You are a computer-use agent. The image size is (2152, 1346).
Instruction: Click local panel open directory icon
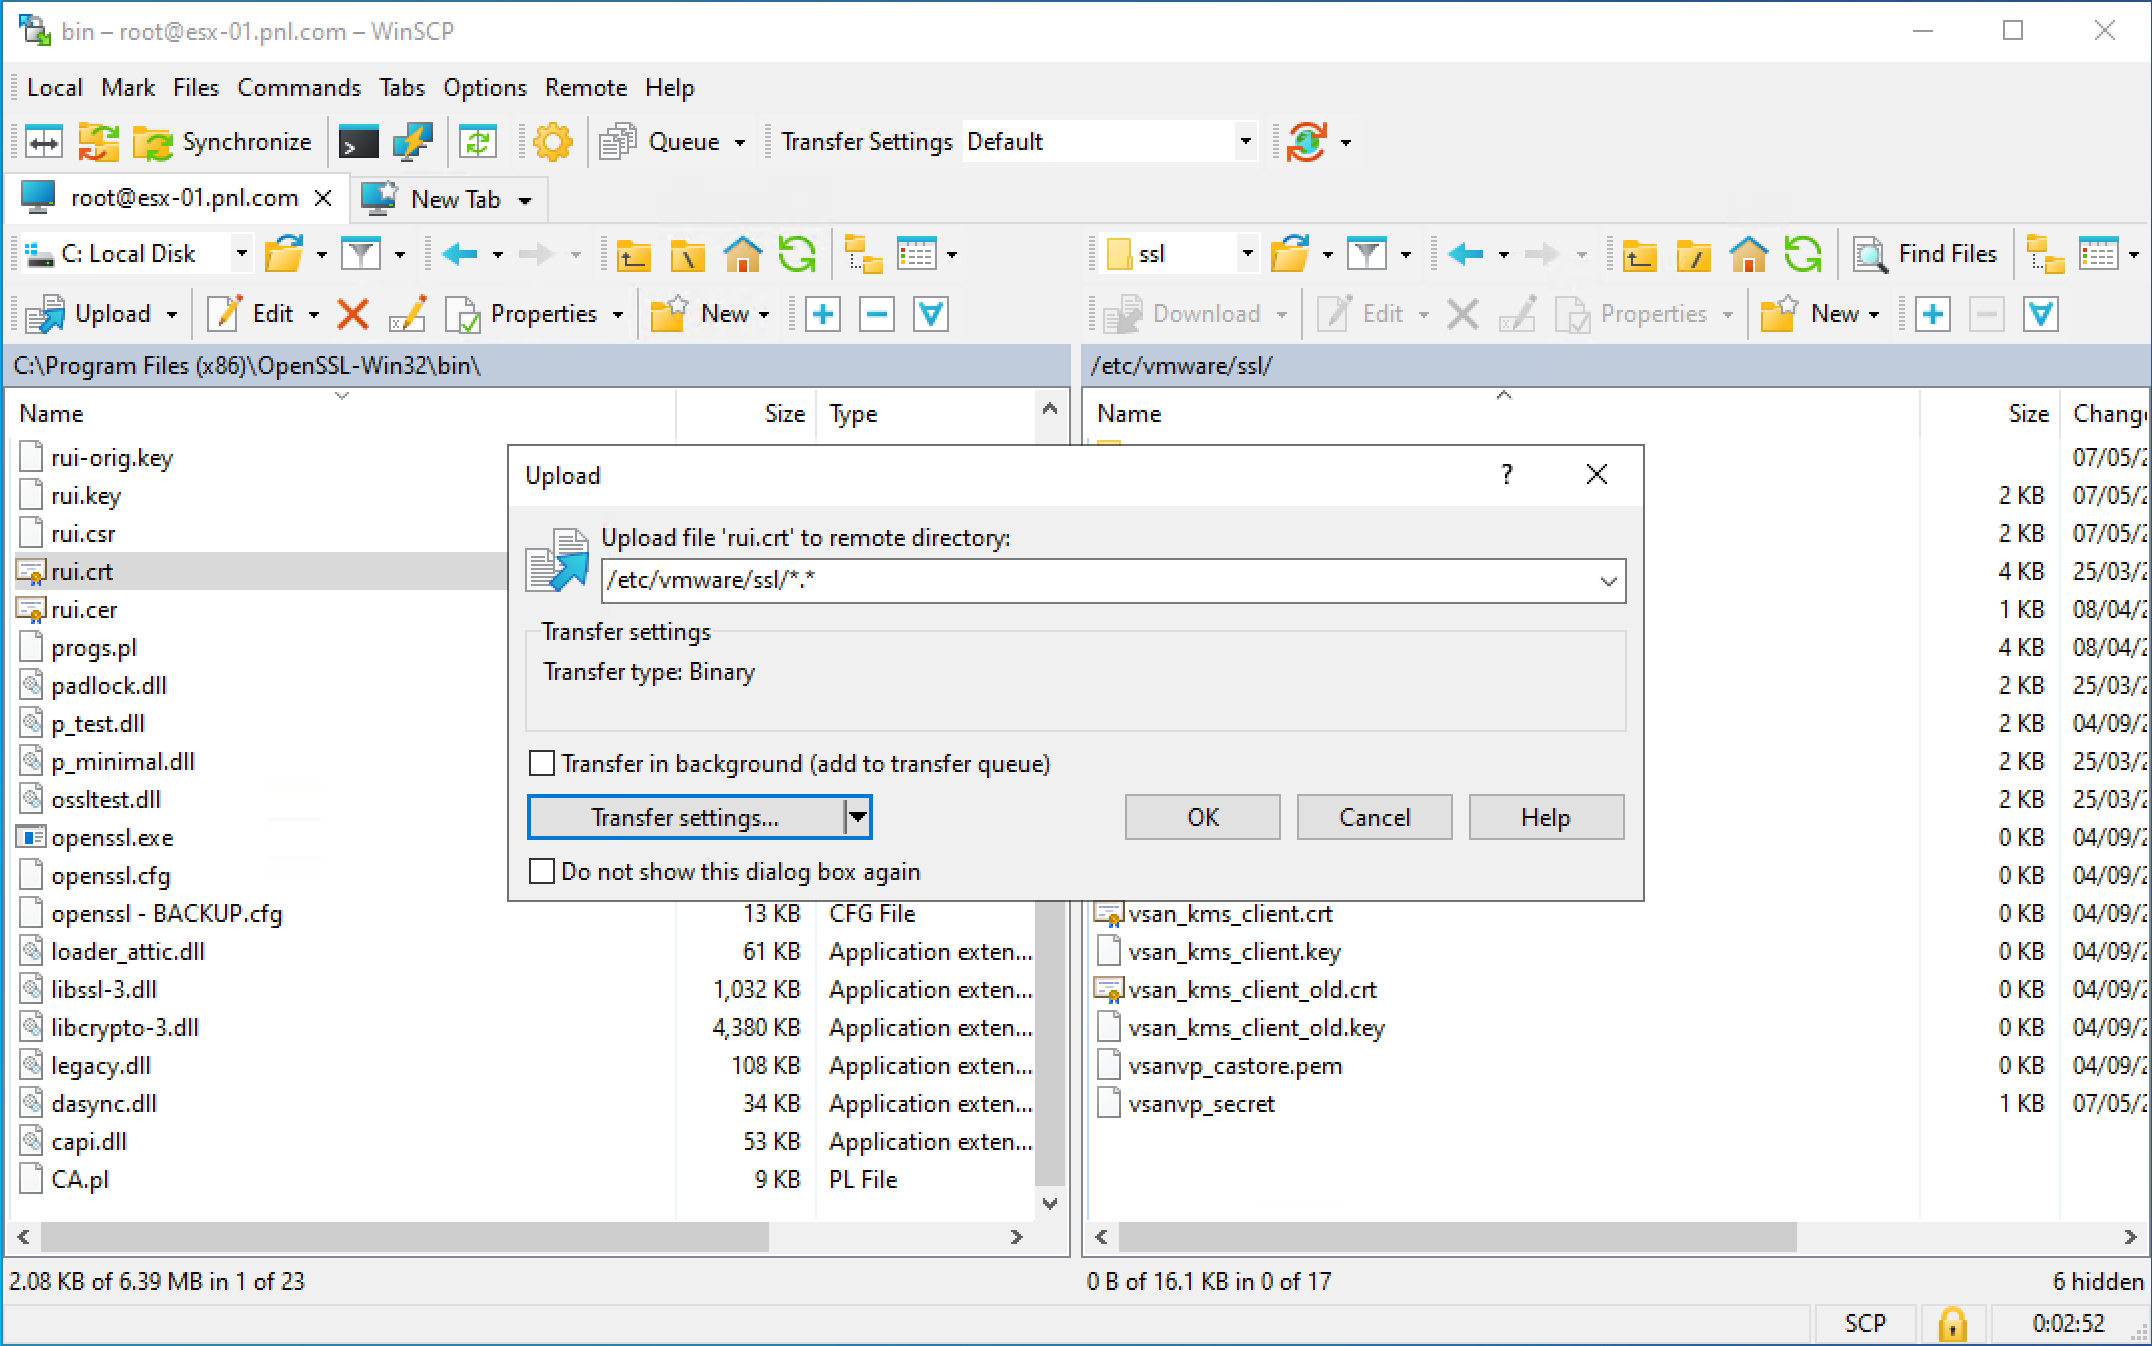coord(284,254)
